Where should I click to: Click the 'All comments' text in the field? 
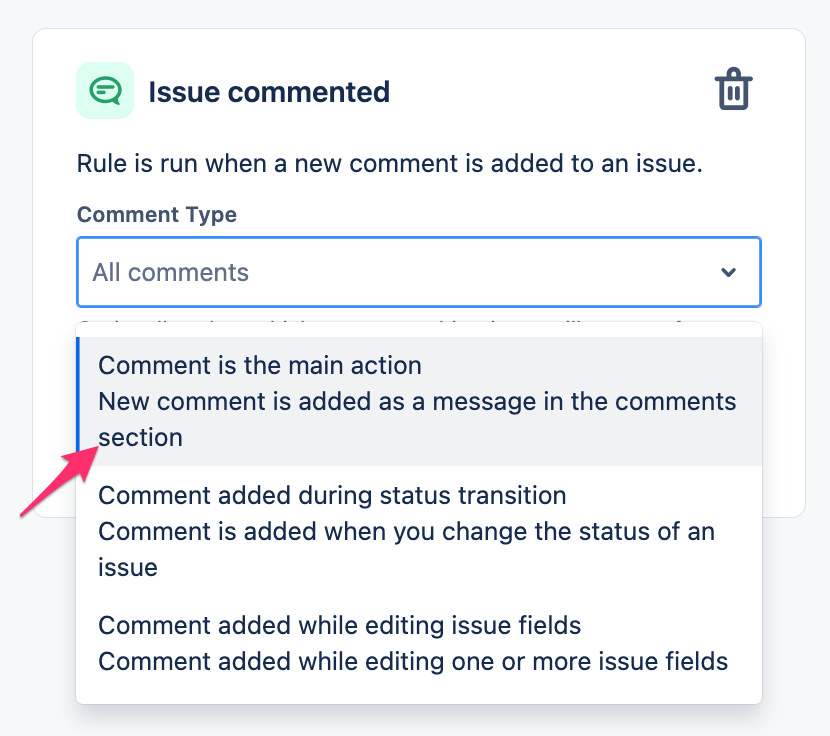click(170, 271)
